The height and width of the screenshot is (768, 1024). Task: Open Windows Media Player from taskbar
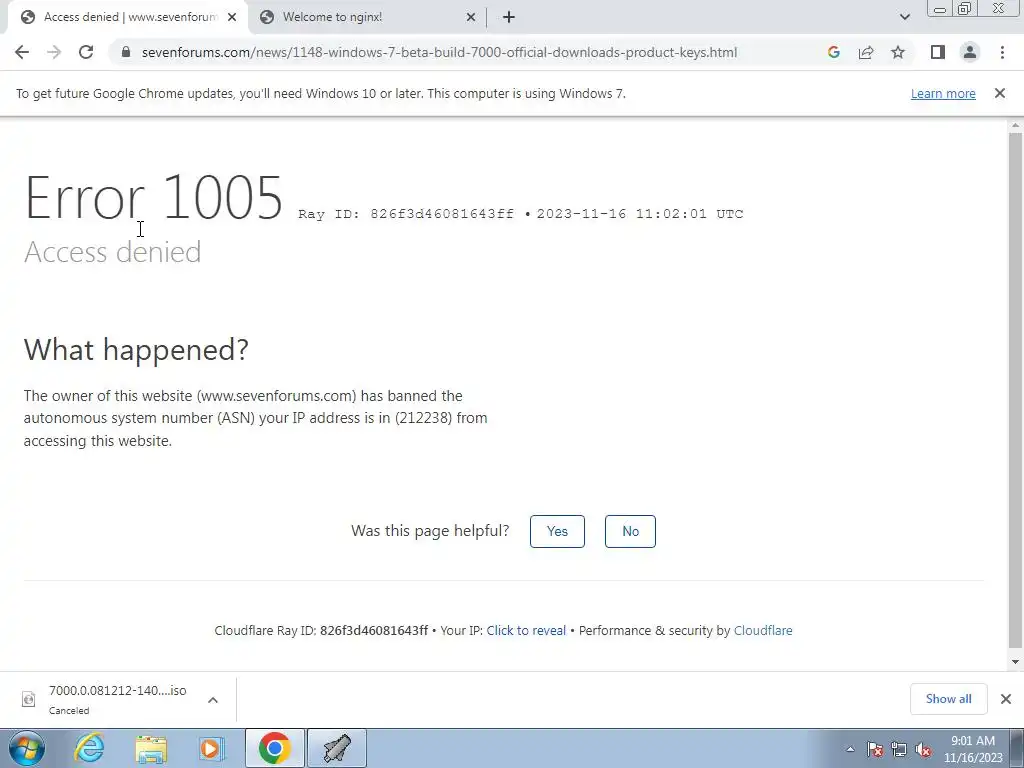[x=211, y=748]
